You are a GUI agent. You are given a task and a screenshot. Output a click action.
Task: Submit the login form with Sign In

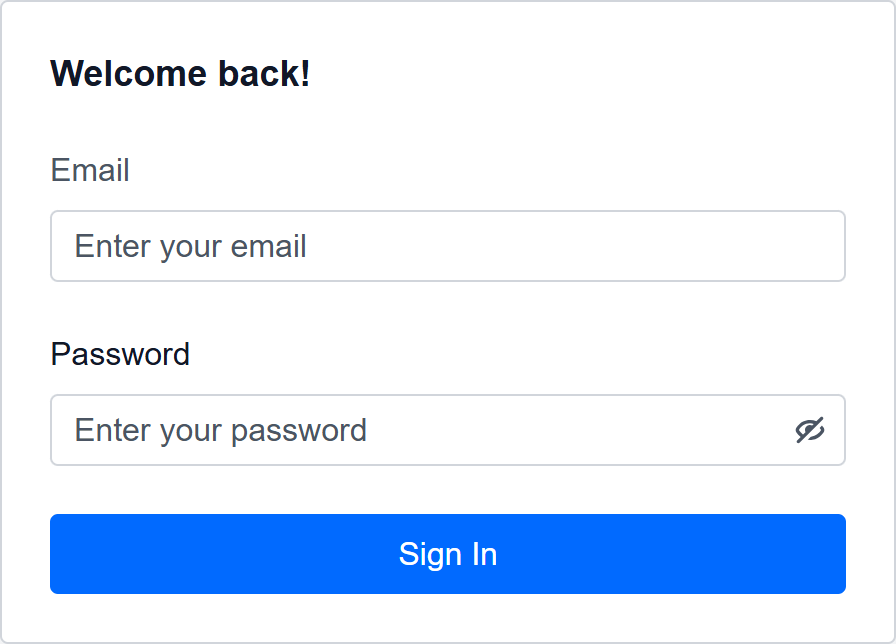(x=448, y=554)
